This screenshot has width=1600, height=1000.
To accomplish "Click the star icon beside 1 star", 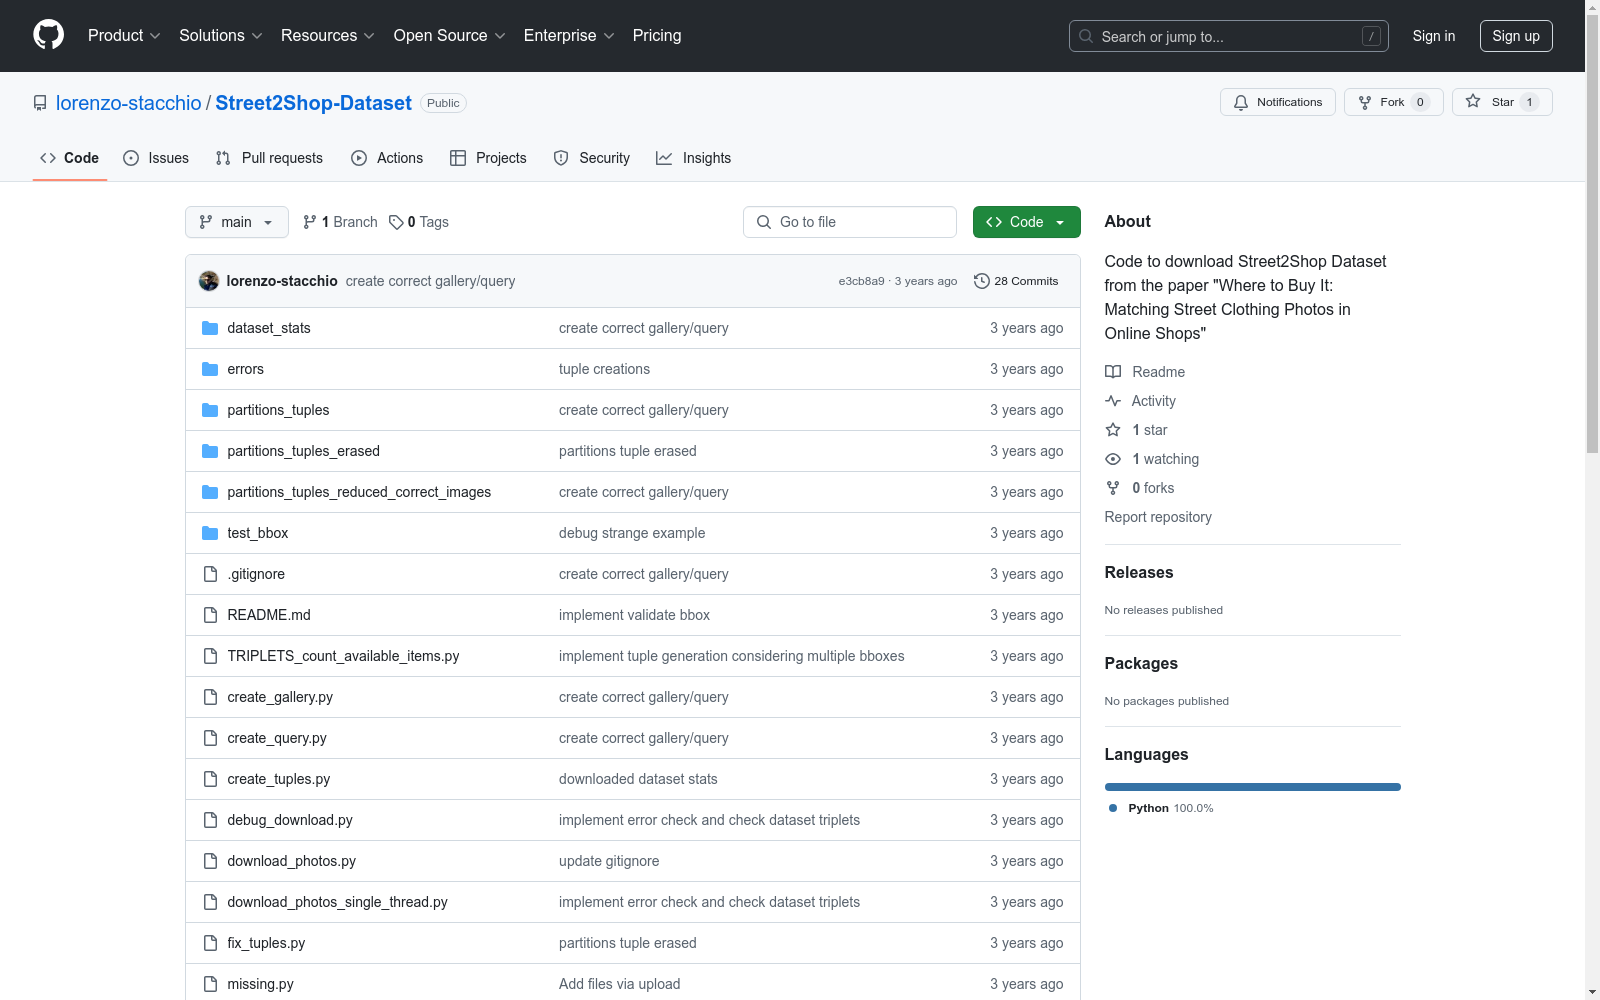I will click(1113, 430).
